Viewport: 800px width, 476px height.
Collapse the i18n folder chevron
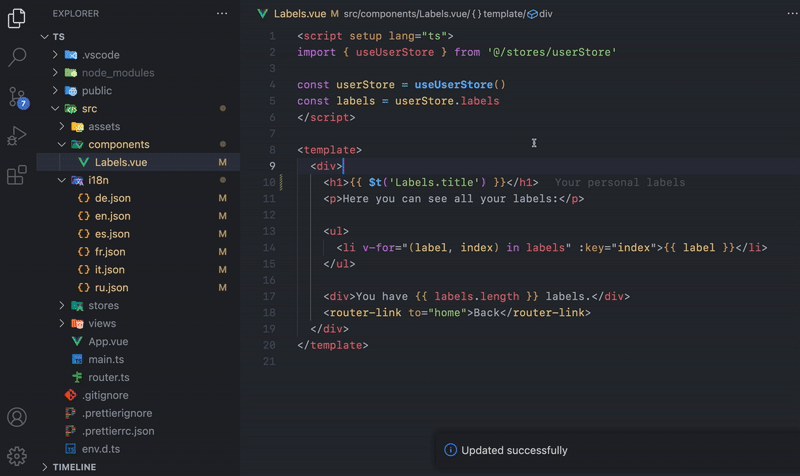point(62,180)
